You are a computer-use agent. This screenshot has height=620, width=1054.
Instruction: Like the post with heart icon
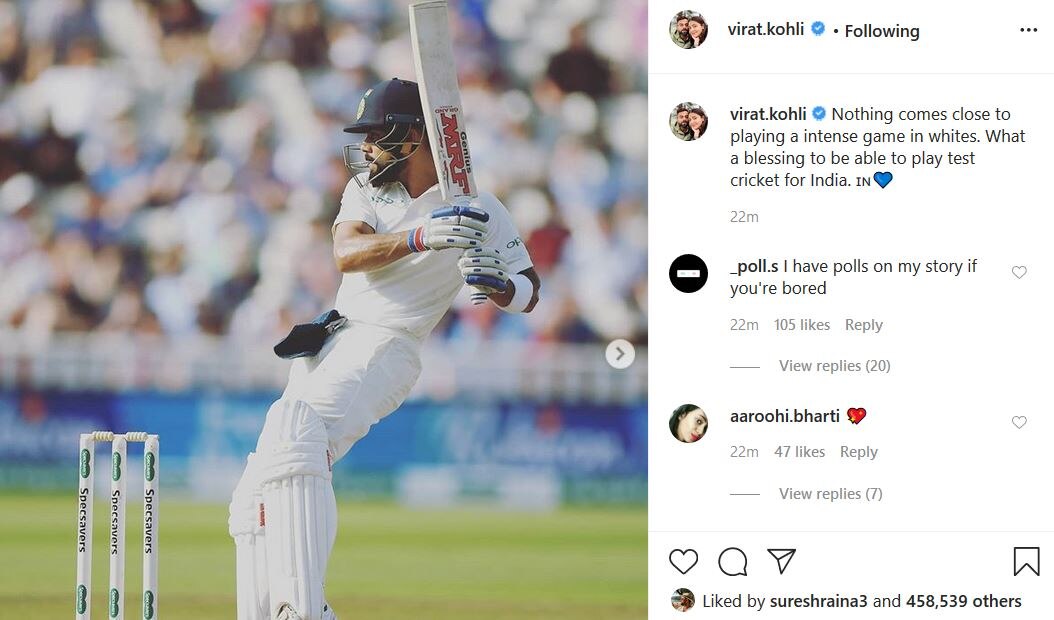pos(684,561)
